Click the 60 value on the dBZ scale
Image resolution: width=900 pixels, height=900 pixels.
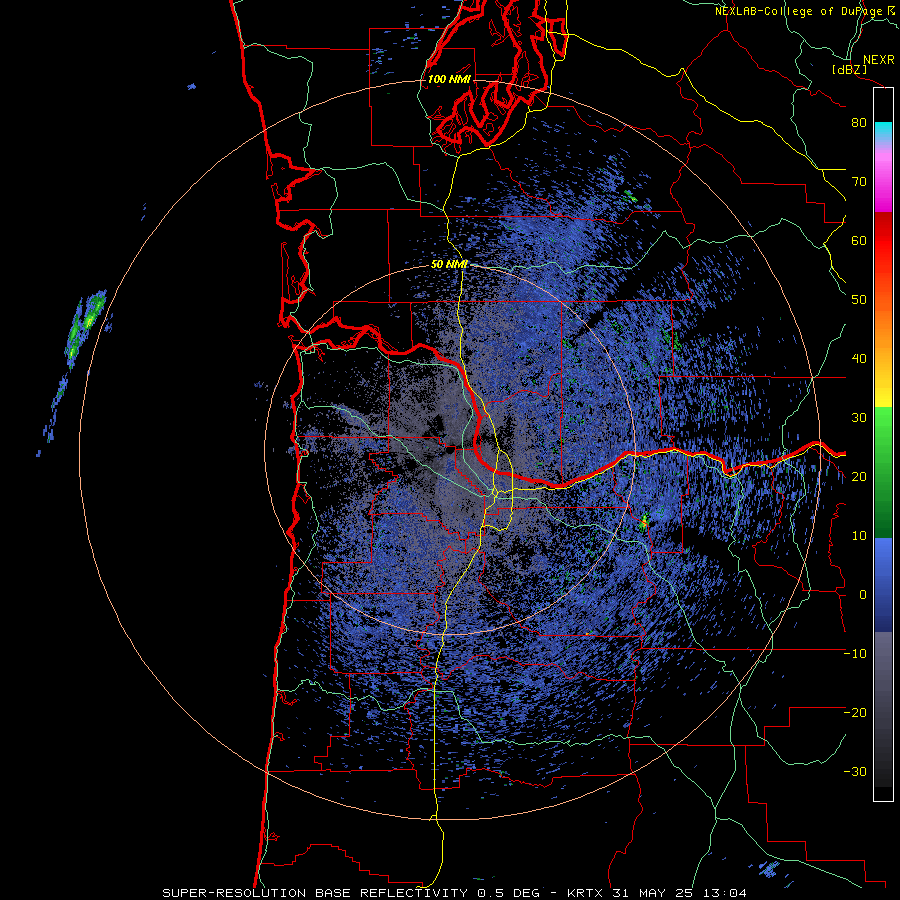(x=859, y=240)
